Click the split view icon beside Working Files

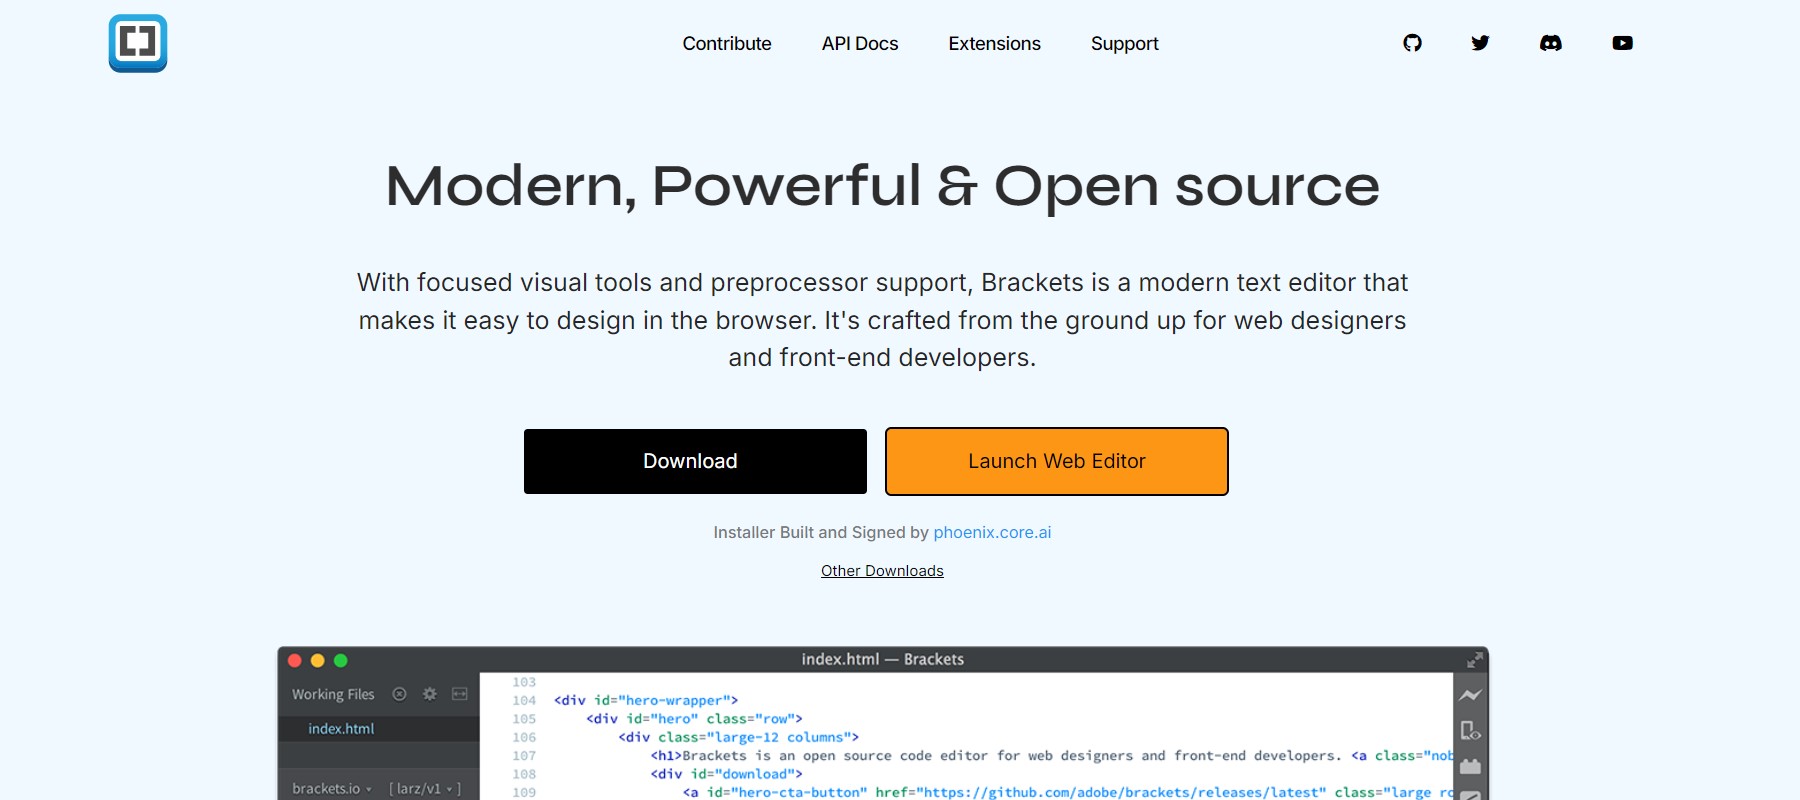coord(460,694)
